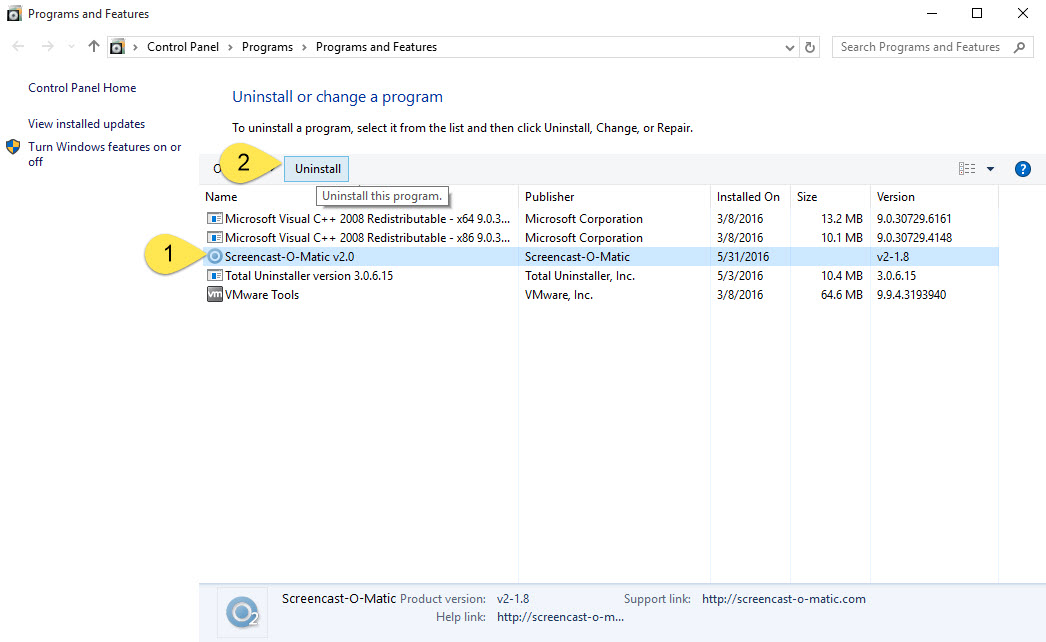Refresh the Programs and Features view
1046x642 pixels.
809,47
